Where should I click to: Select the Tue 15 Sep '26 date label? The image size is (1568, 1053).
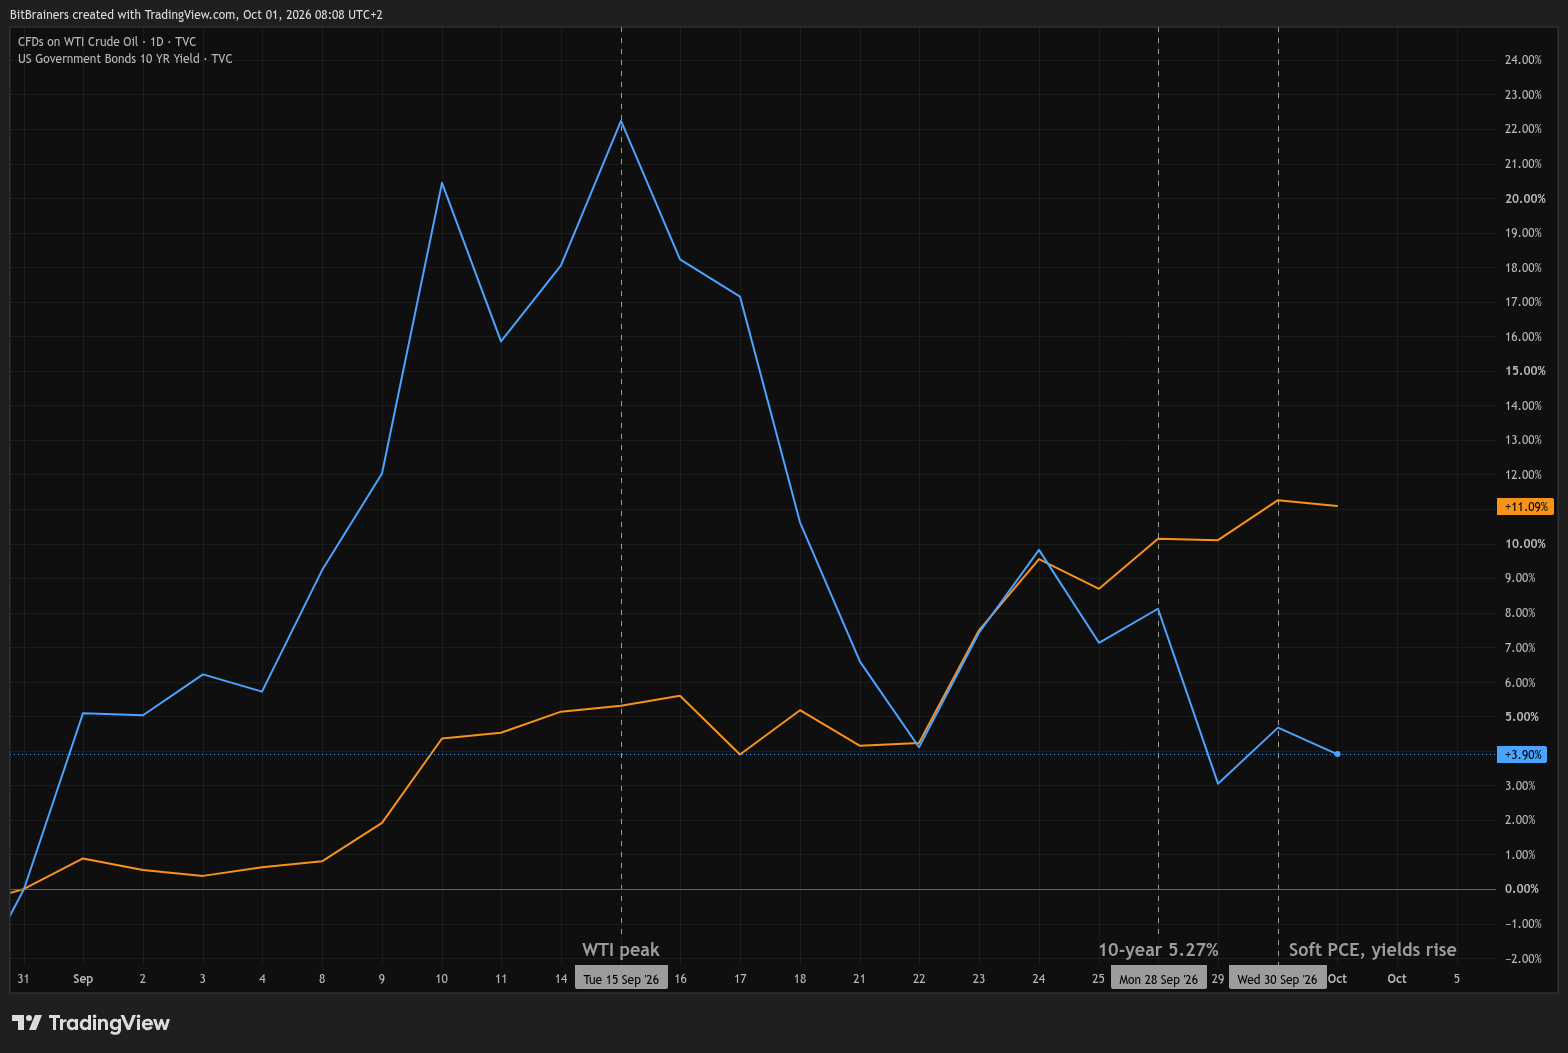tap(621, 979)
